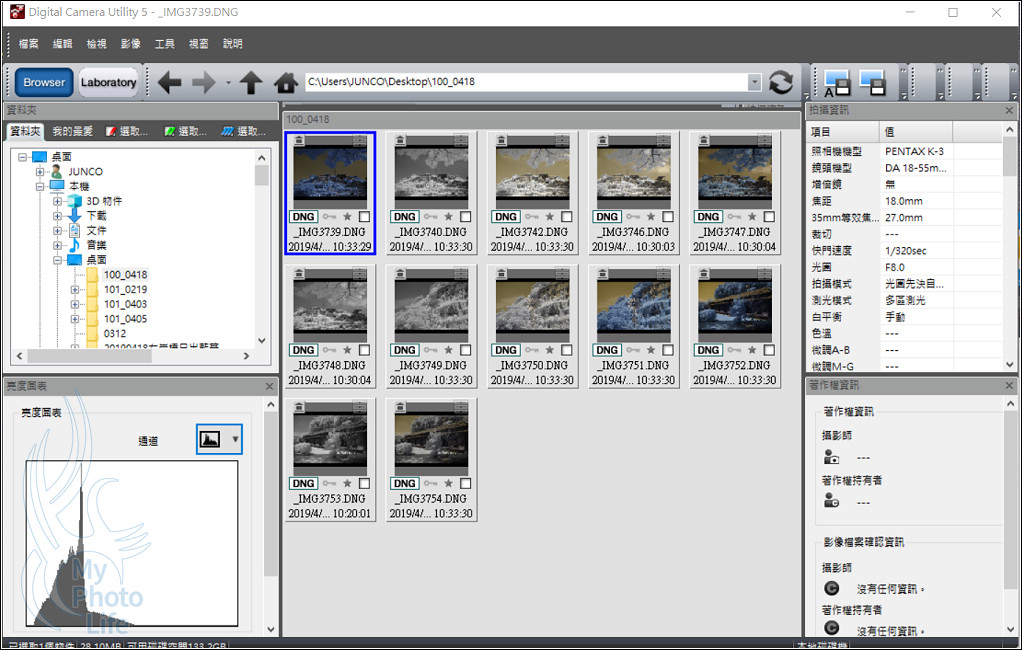Open the folder path dropdown
This screenshot has width=1022, height=650.
click(754, 83)
